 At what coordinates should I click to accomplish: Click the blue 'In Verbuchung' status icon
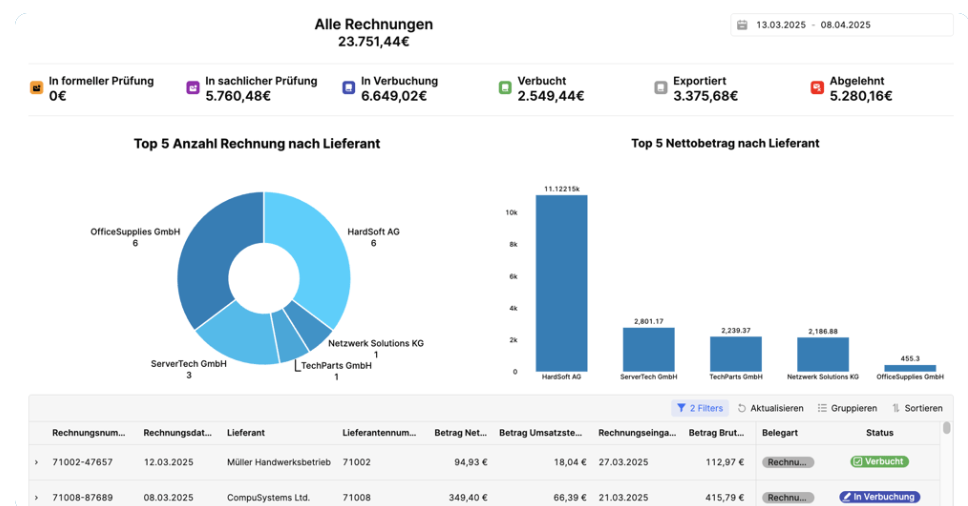click(x=349, y=88)
